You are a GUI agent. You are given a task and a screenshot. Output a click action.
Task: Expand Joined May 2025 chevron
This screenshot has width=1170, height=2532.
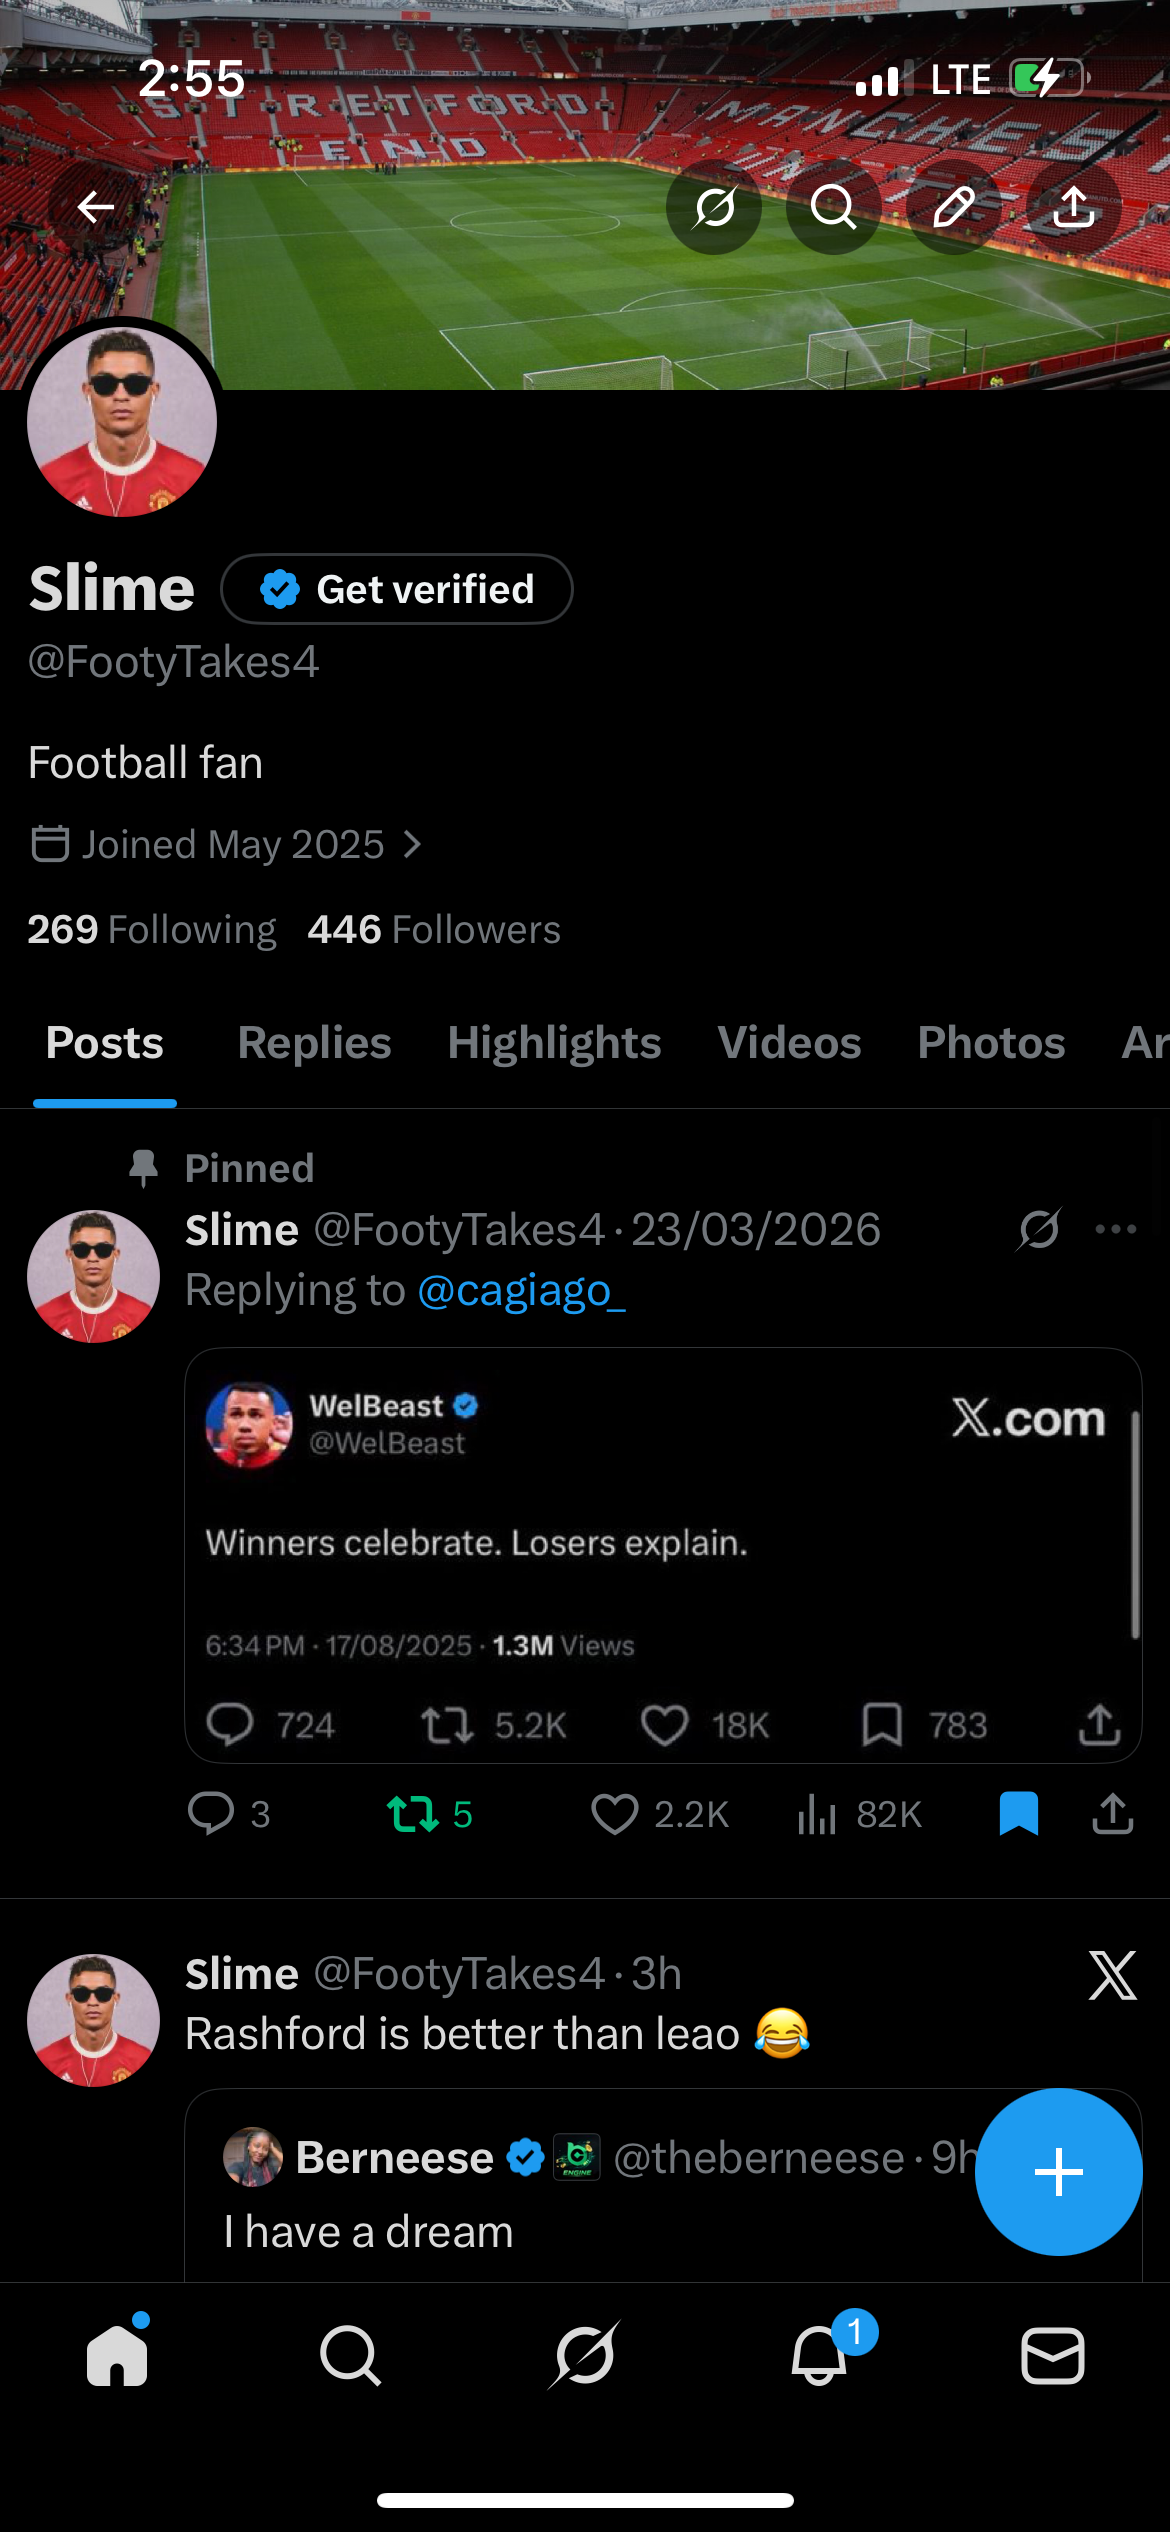412,845
